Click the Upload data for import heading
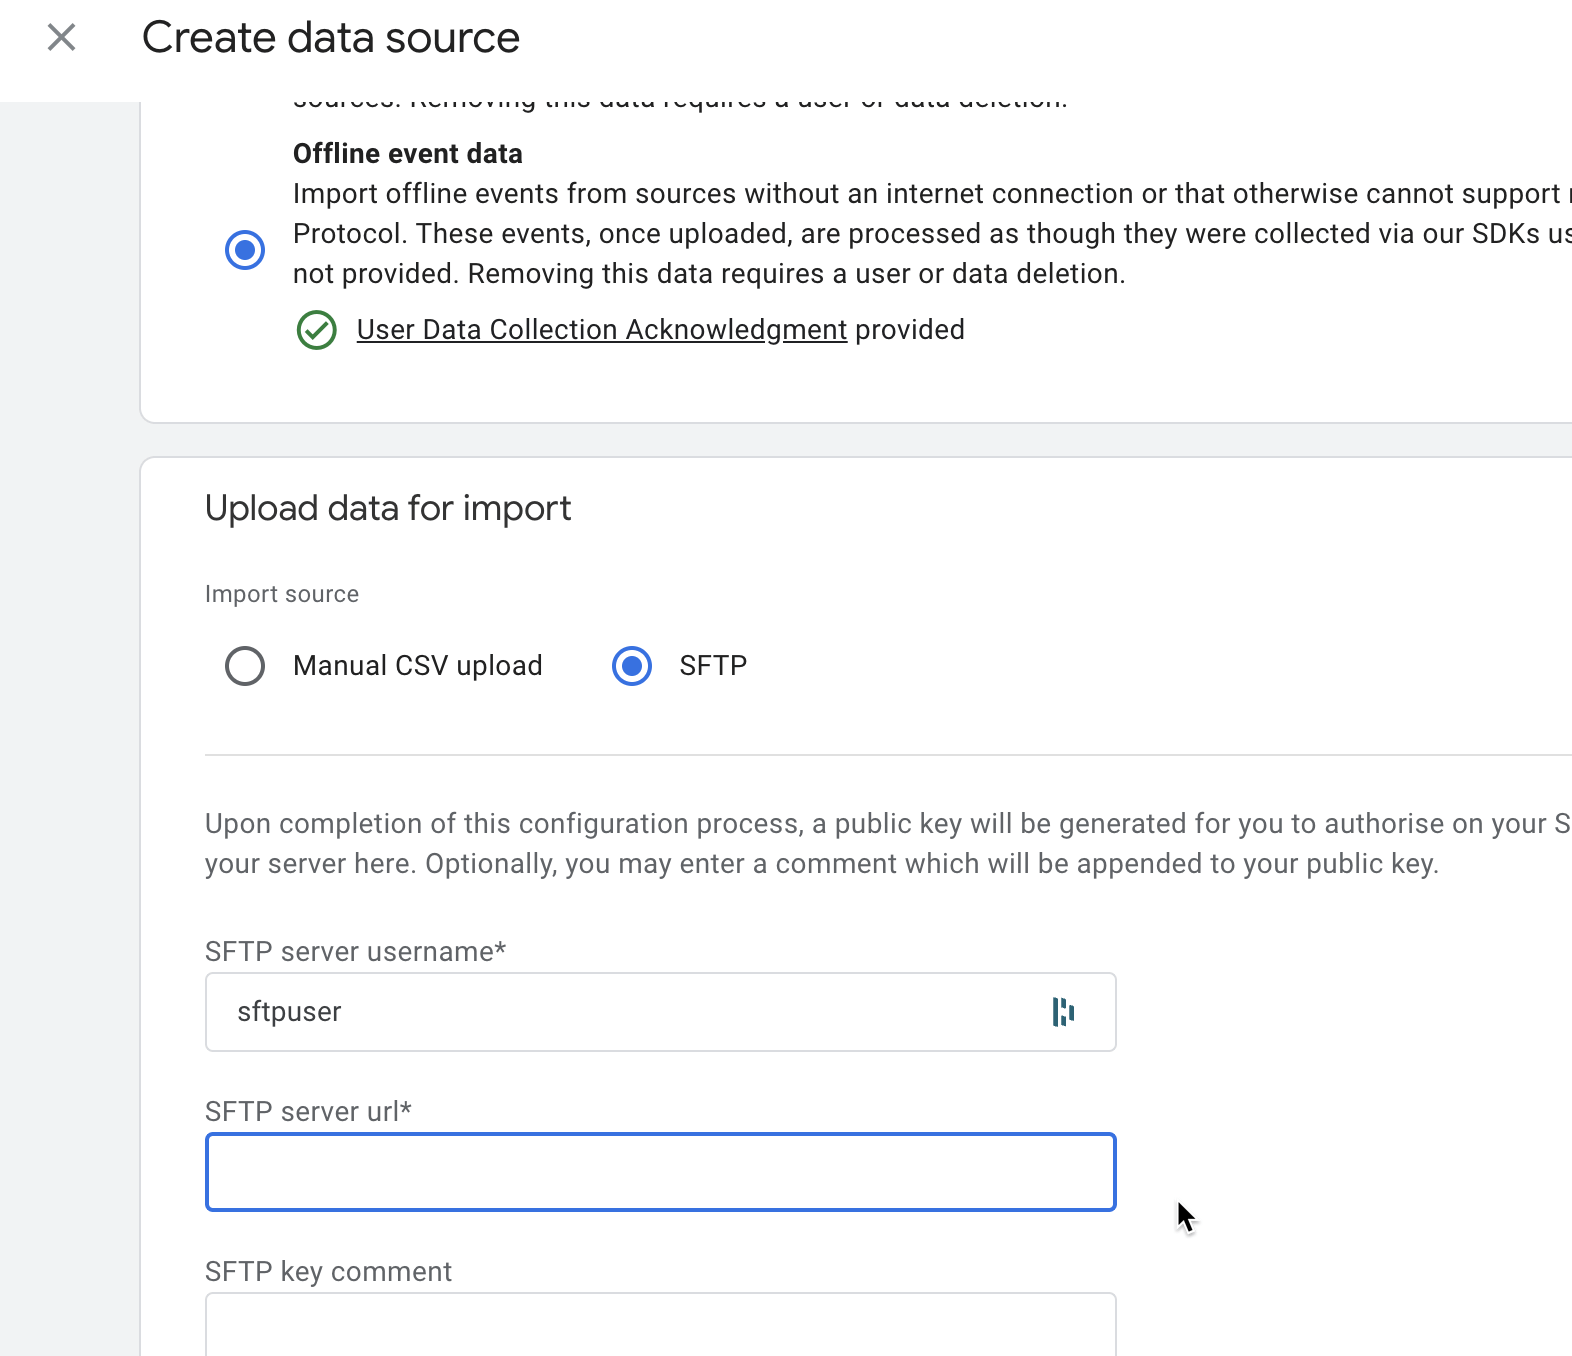Image resolution: width=1572 pixels, height=1356 pixels. [388, 509]
